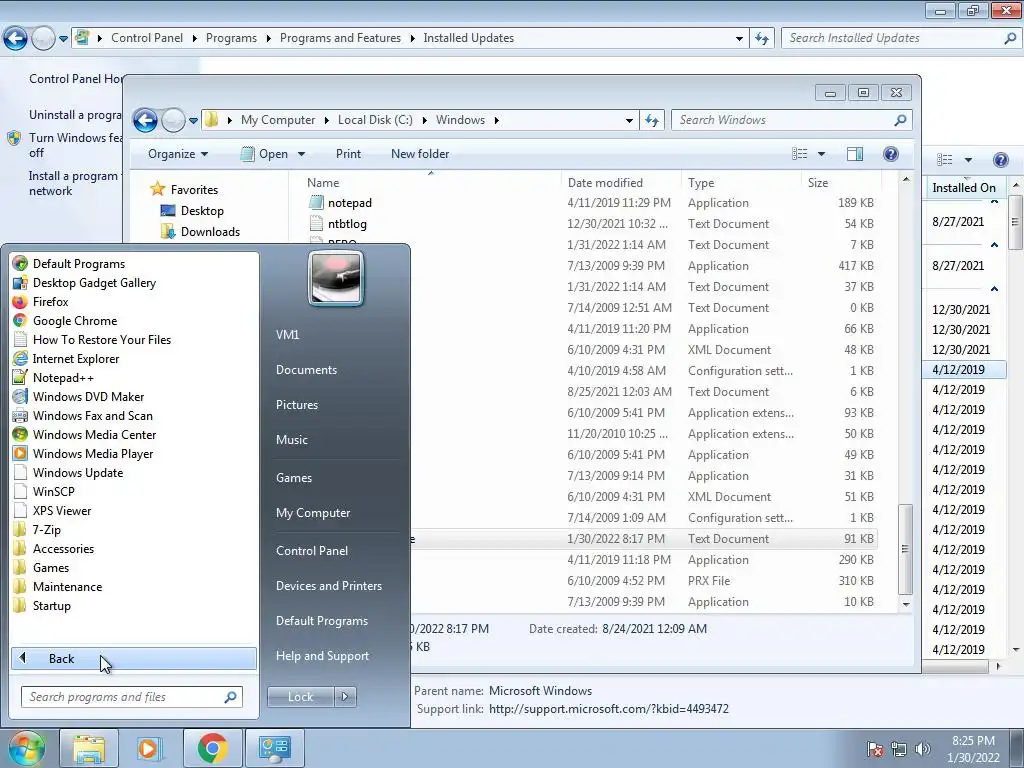Open the change view dropdown arrow in Explorer
The width and height of the screenshot is (1024, 768).
click(x=822, y=153)
